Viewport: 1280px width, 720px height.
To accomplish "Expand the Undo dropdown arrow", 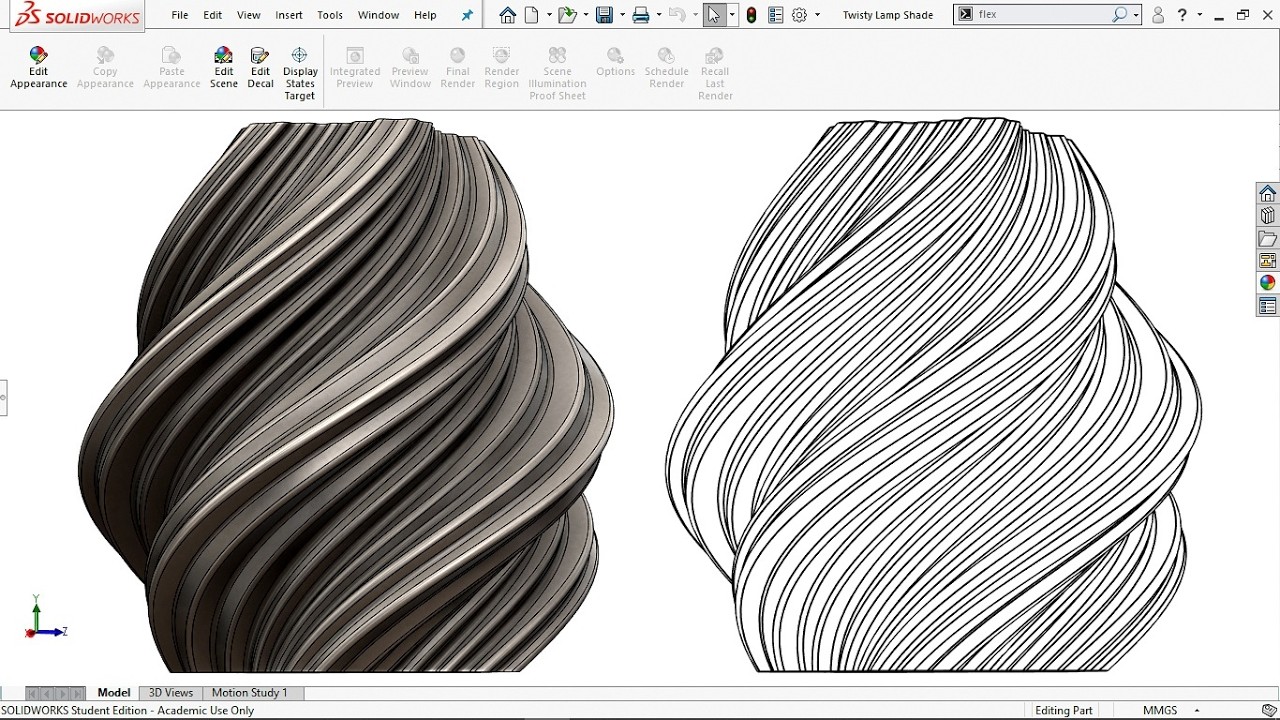I will pos(695,15).
